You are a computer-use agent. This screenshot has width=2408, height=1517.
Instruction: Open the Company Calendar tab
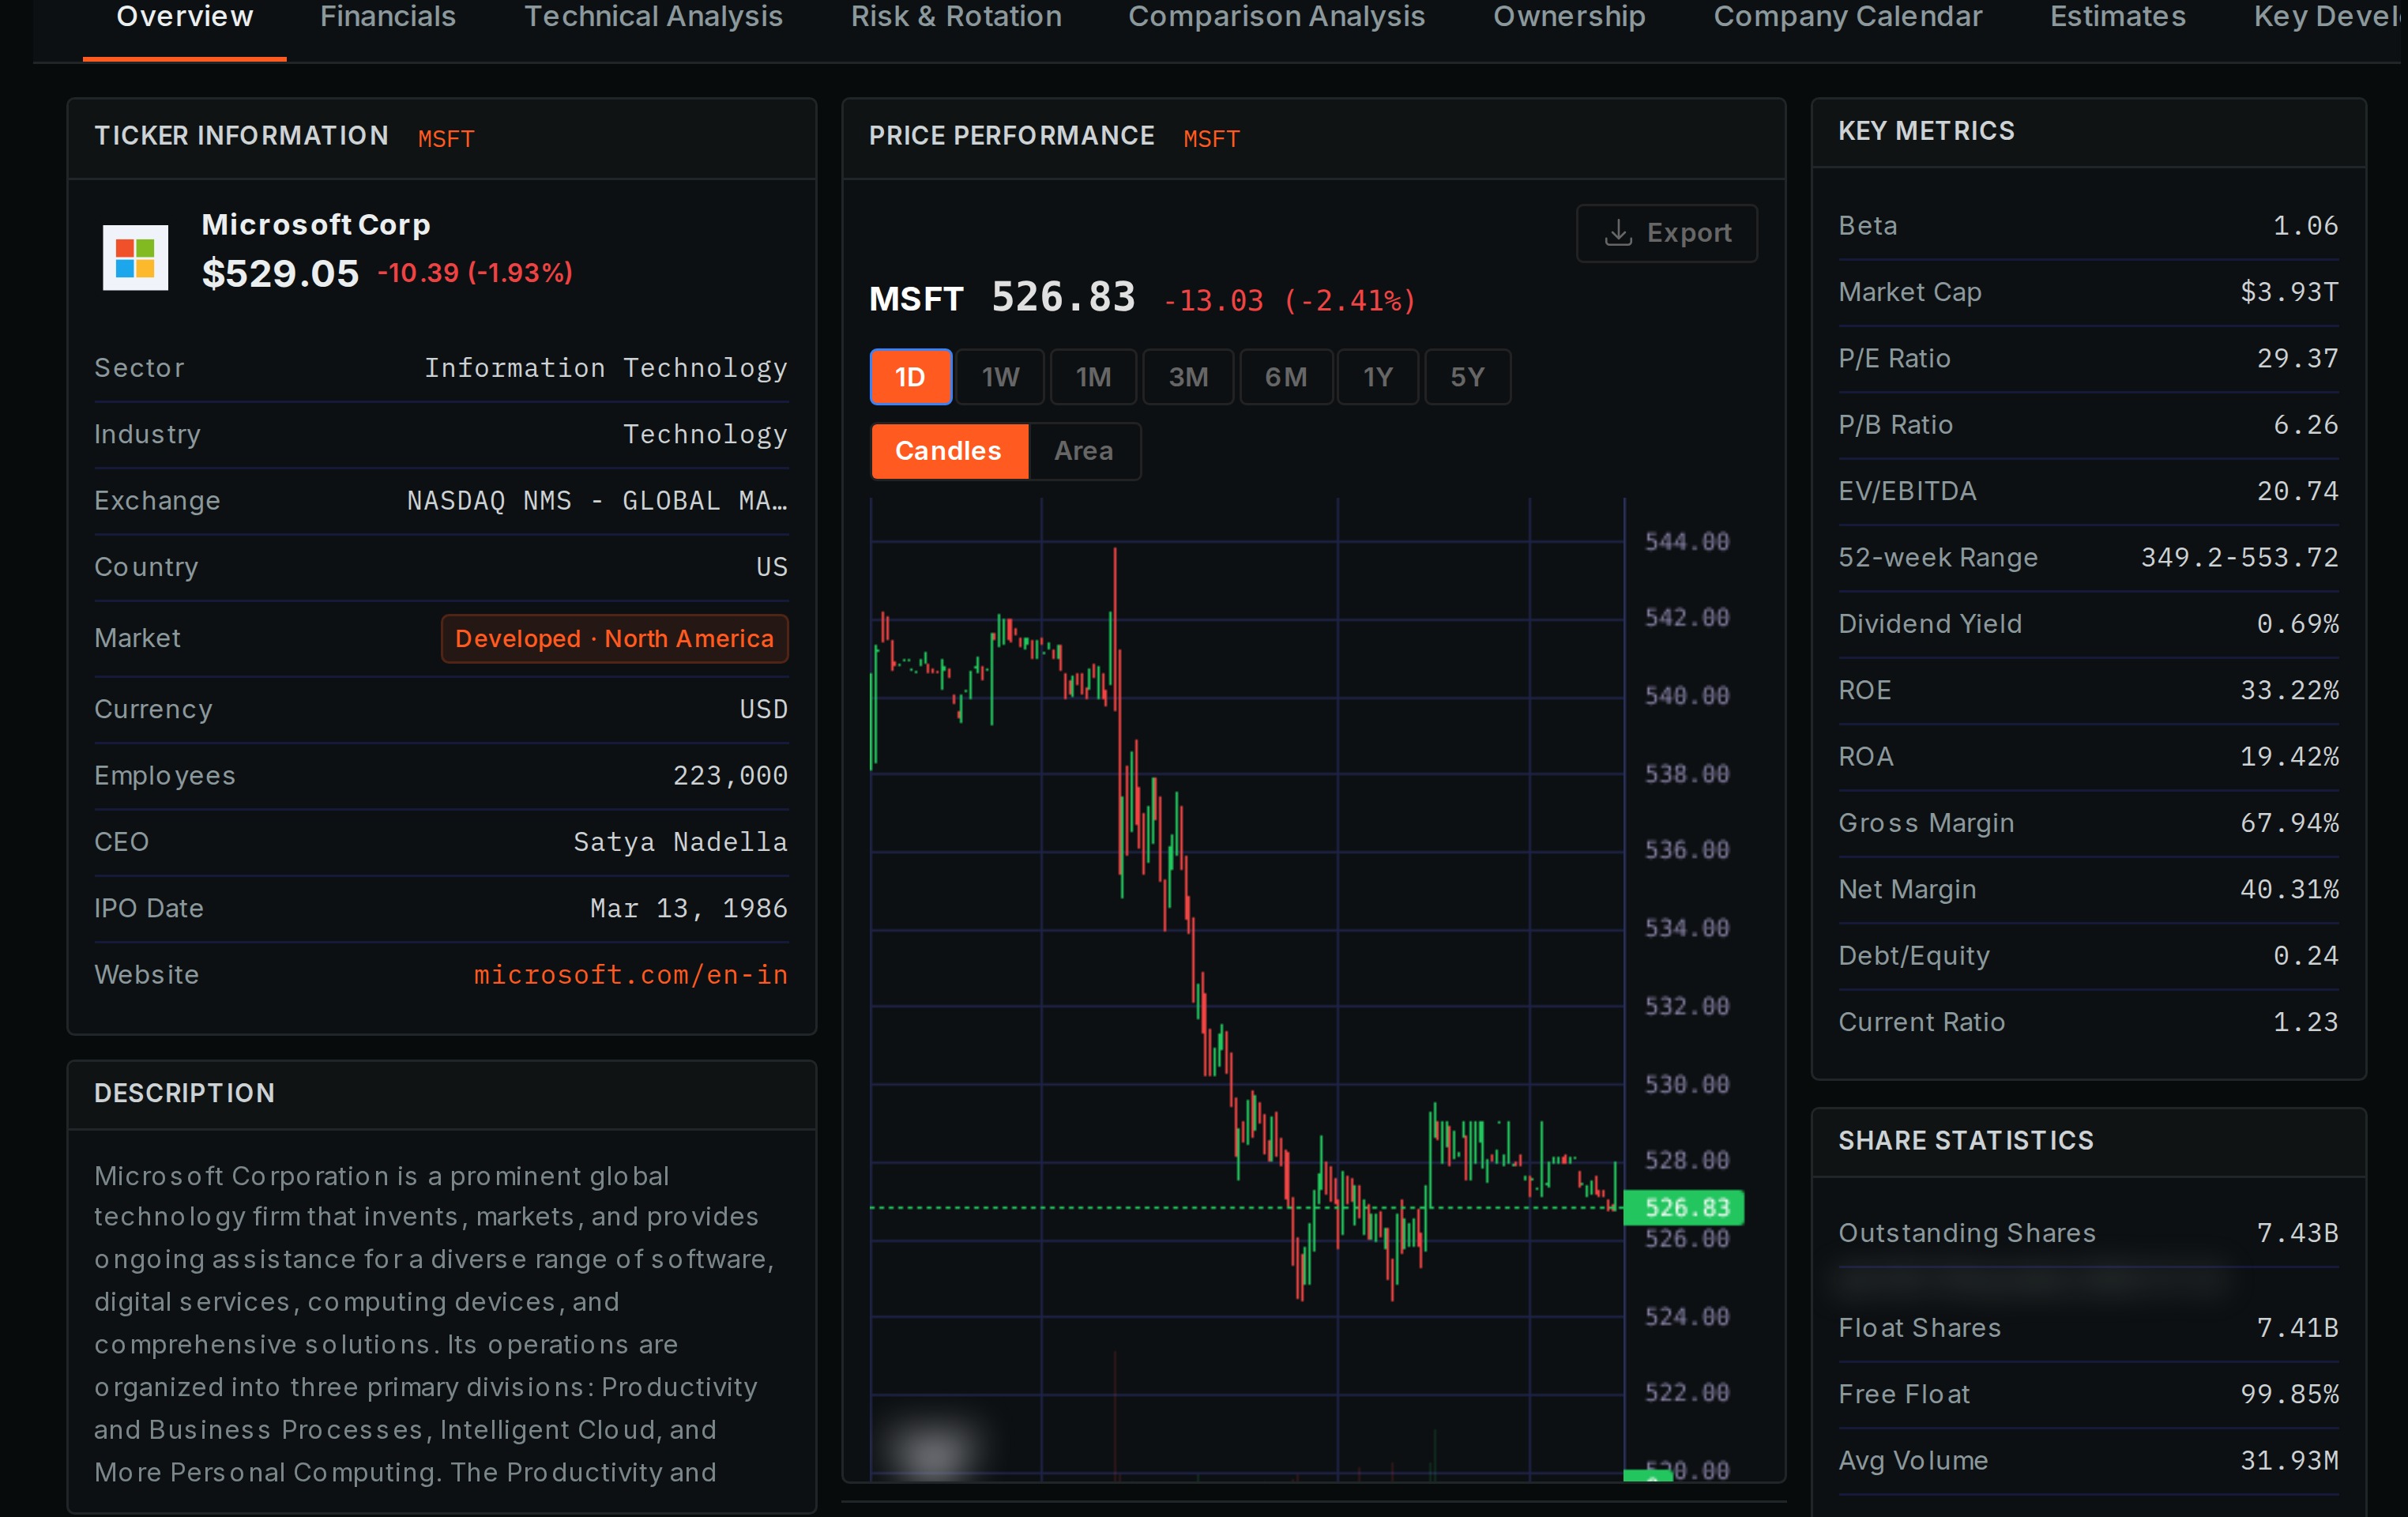pos(1847,17)
